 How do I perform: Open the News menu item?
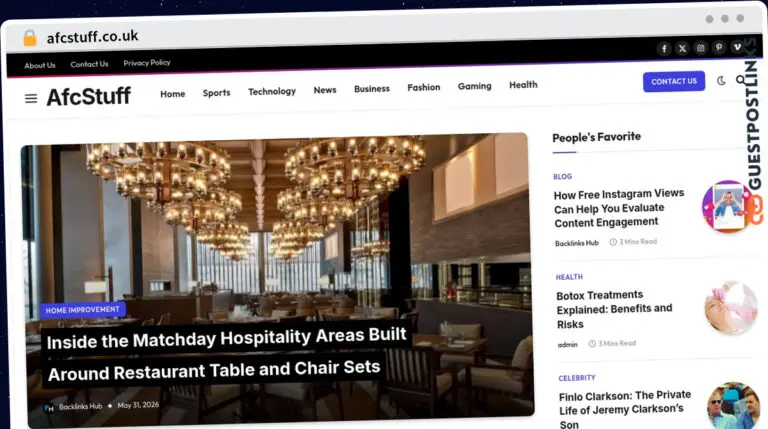325,90
